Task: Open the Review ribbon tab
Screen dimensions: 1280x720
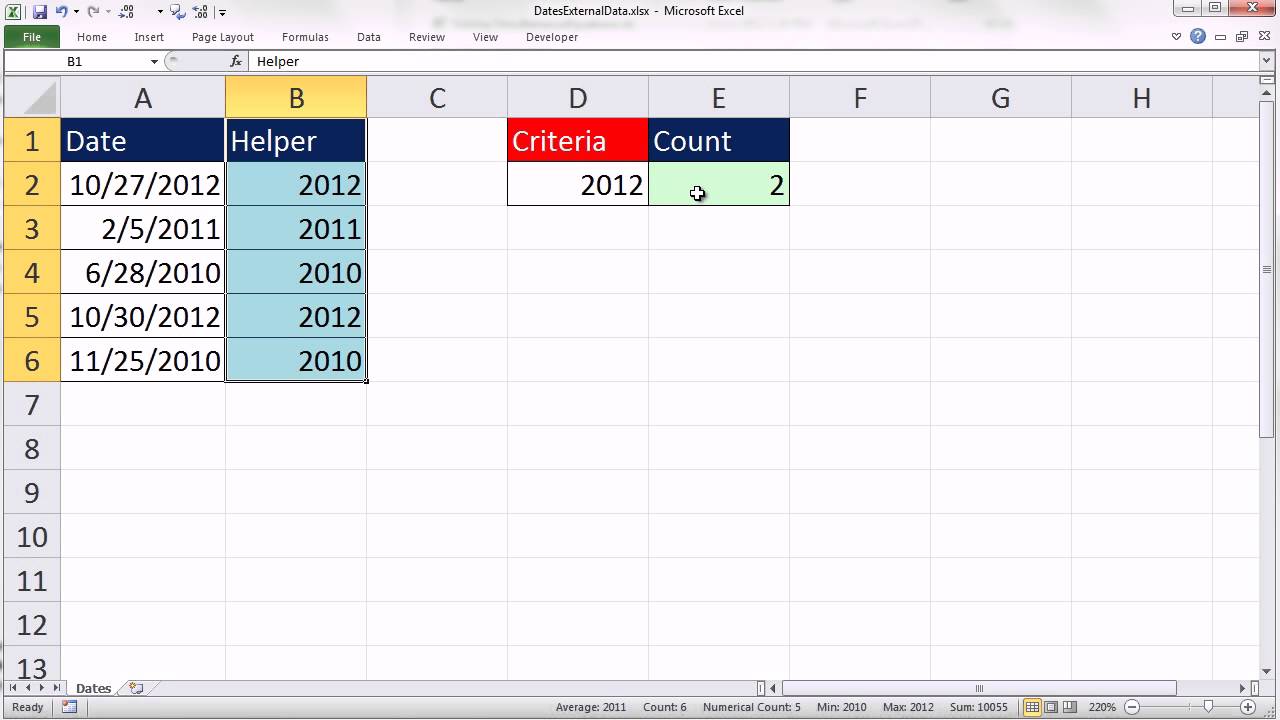Action: pyautogui.click(x=427, y=37)
